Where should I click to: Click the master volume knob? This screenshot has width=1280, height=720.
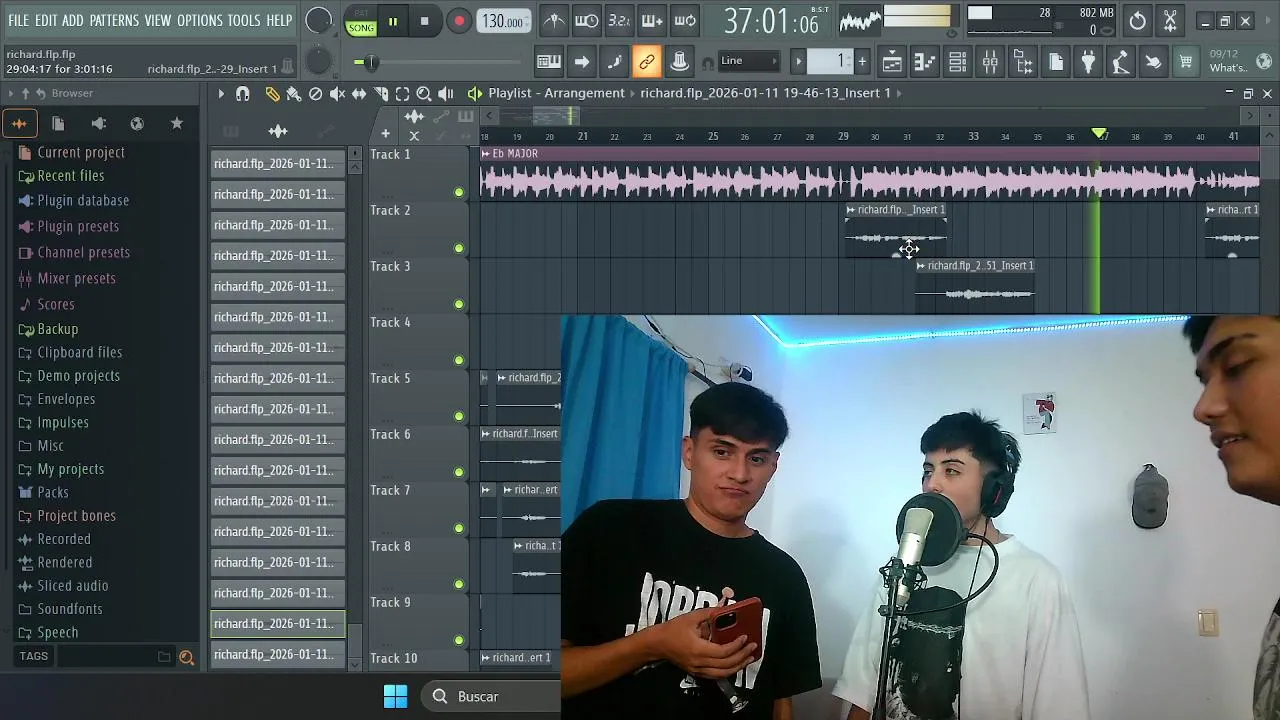318,20
